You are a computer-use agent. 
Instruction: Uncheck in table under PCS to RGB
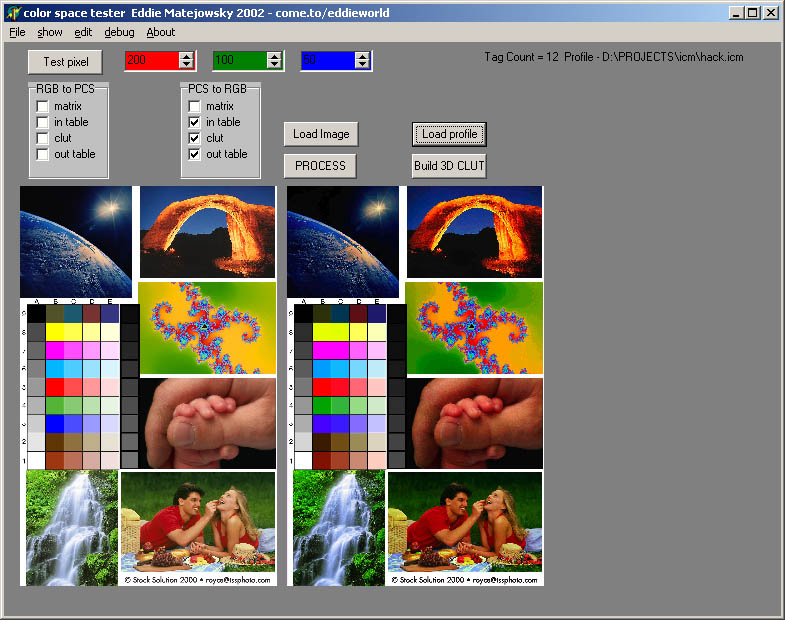click(x=195, y=122)
